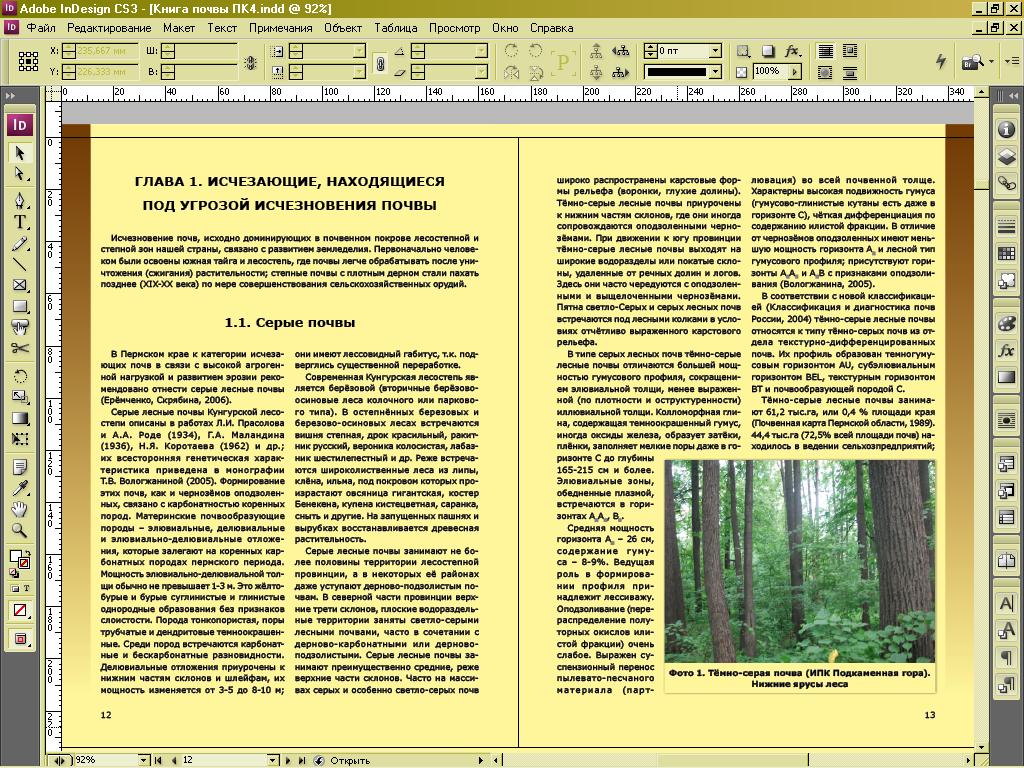Open the zoom level 92% dropdown
The image size is (1024, 768).
(144, 760)
